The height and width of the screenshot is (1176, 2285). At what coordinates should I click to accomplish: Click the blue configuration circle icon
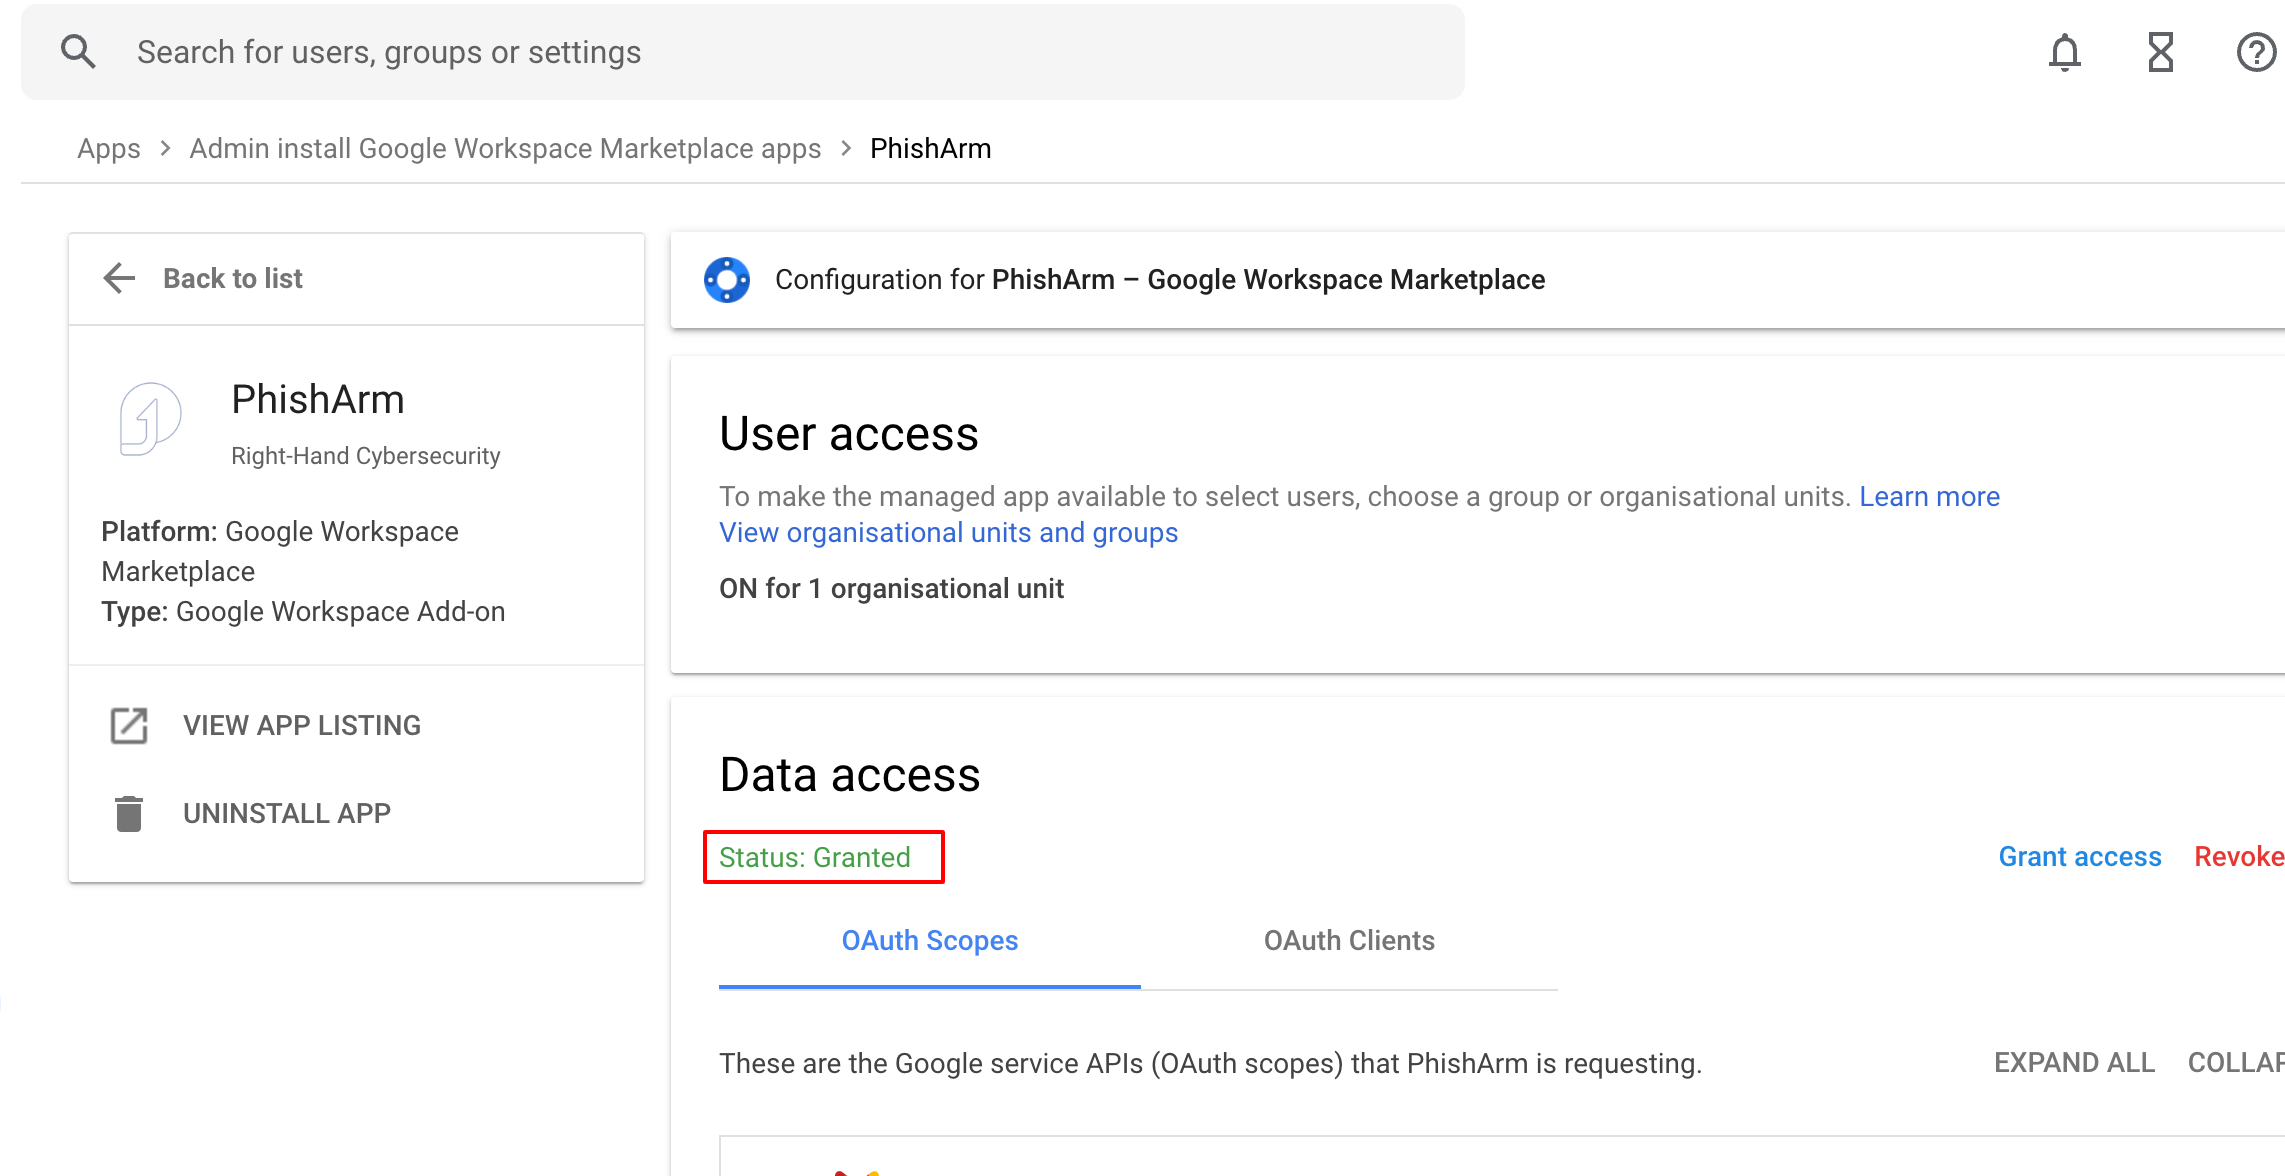coord(727,280)
